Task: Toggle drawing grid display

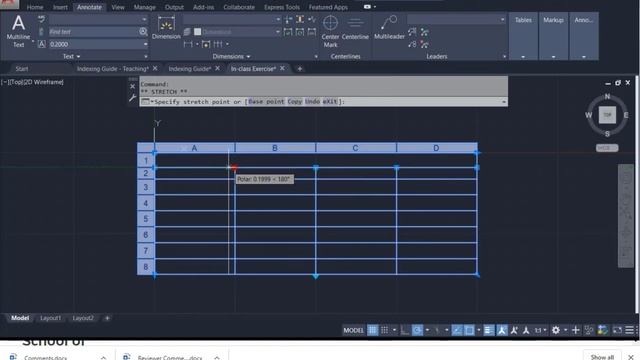Action: pyautogui.click(x=372, y=330)
